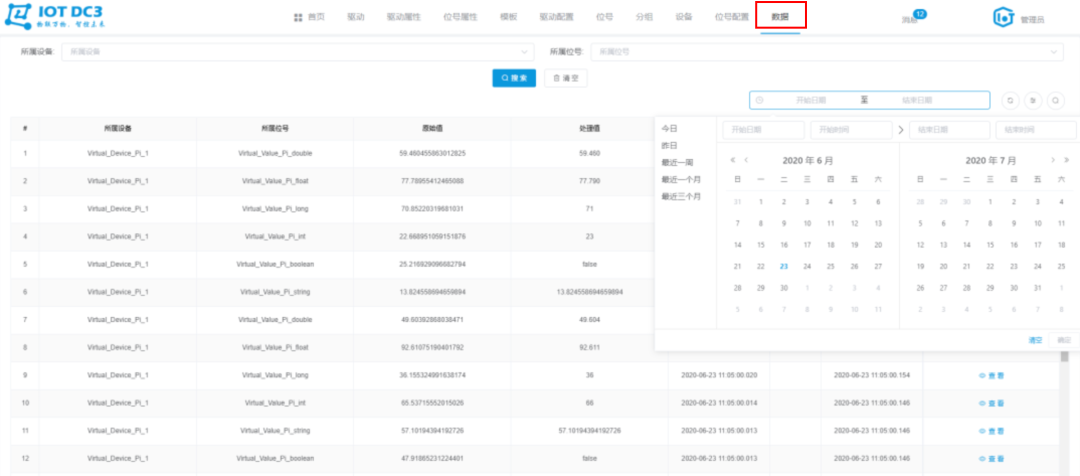The image size is (1080, 476).
Task: Select June 30 in left calendar
Action: [784, 288]
